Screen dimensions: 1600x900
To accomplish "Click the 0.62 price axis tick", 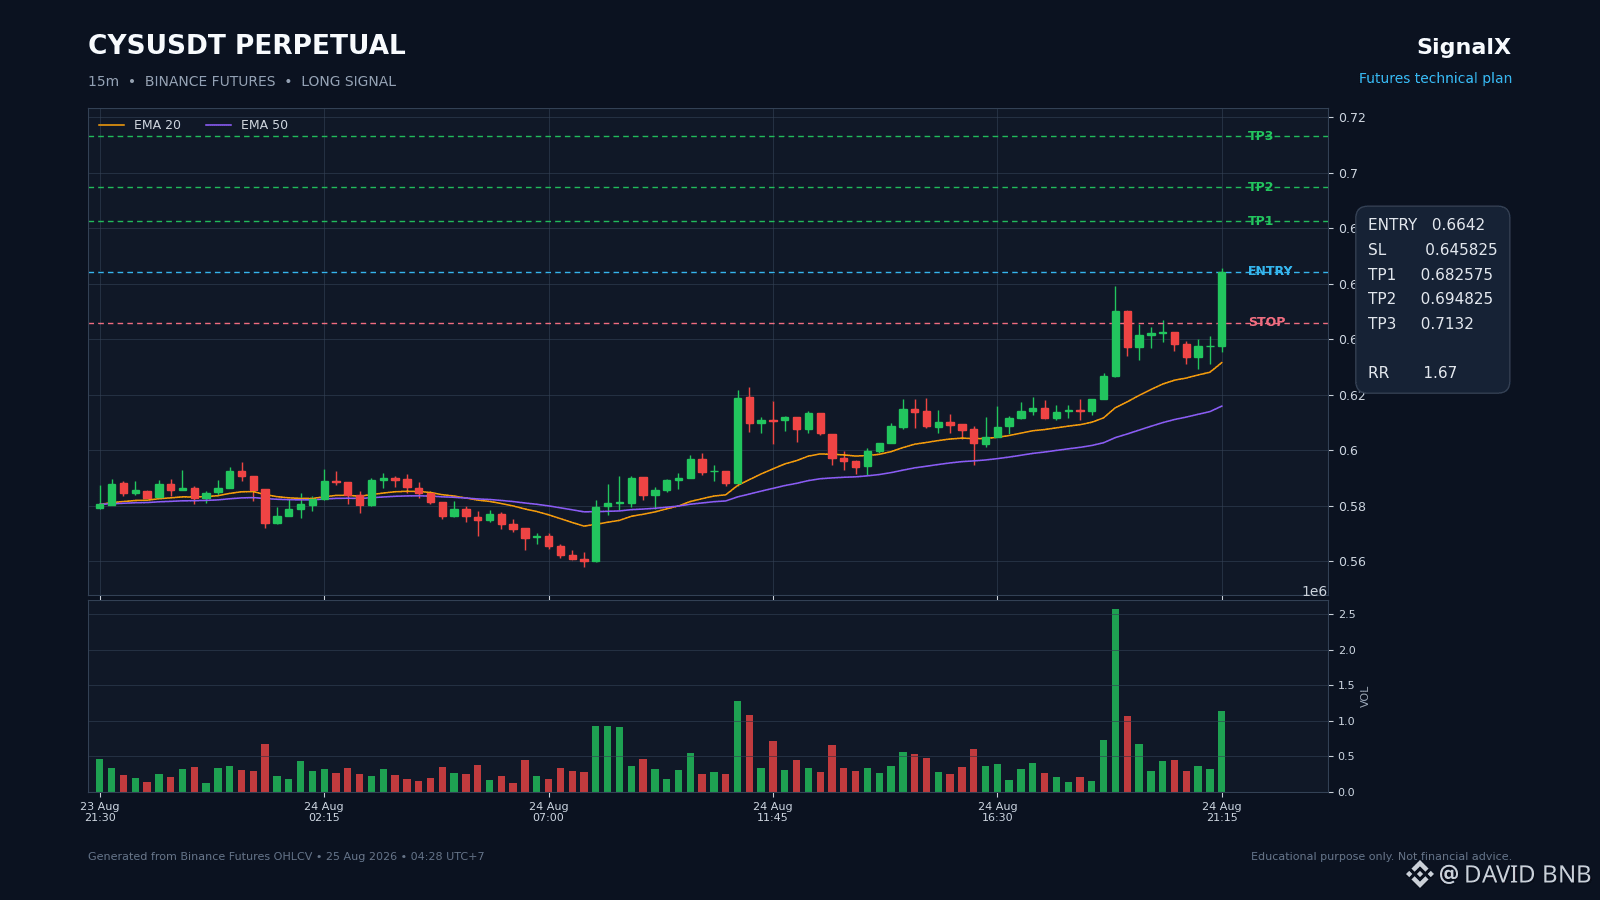I will point(1351,396).
